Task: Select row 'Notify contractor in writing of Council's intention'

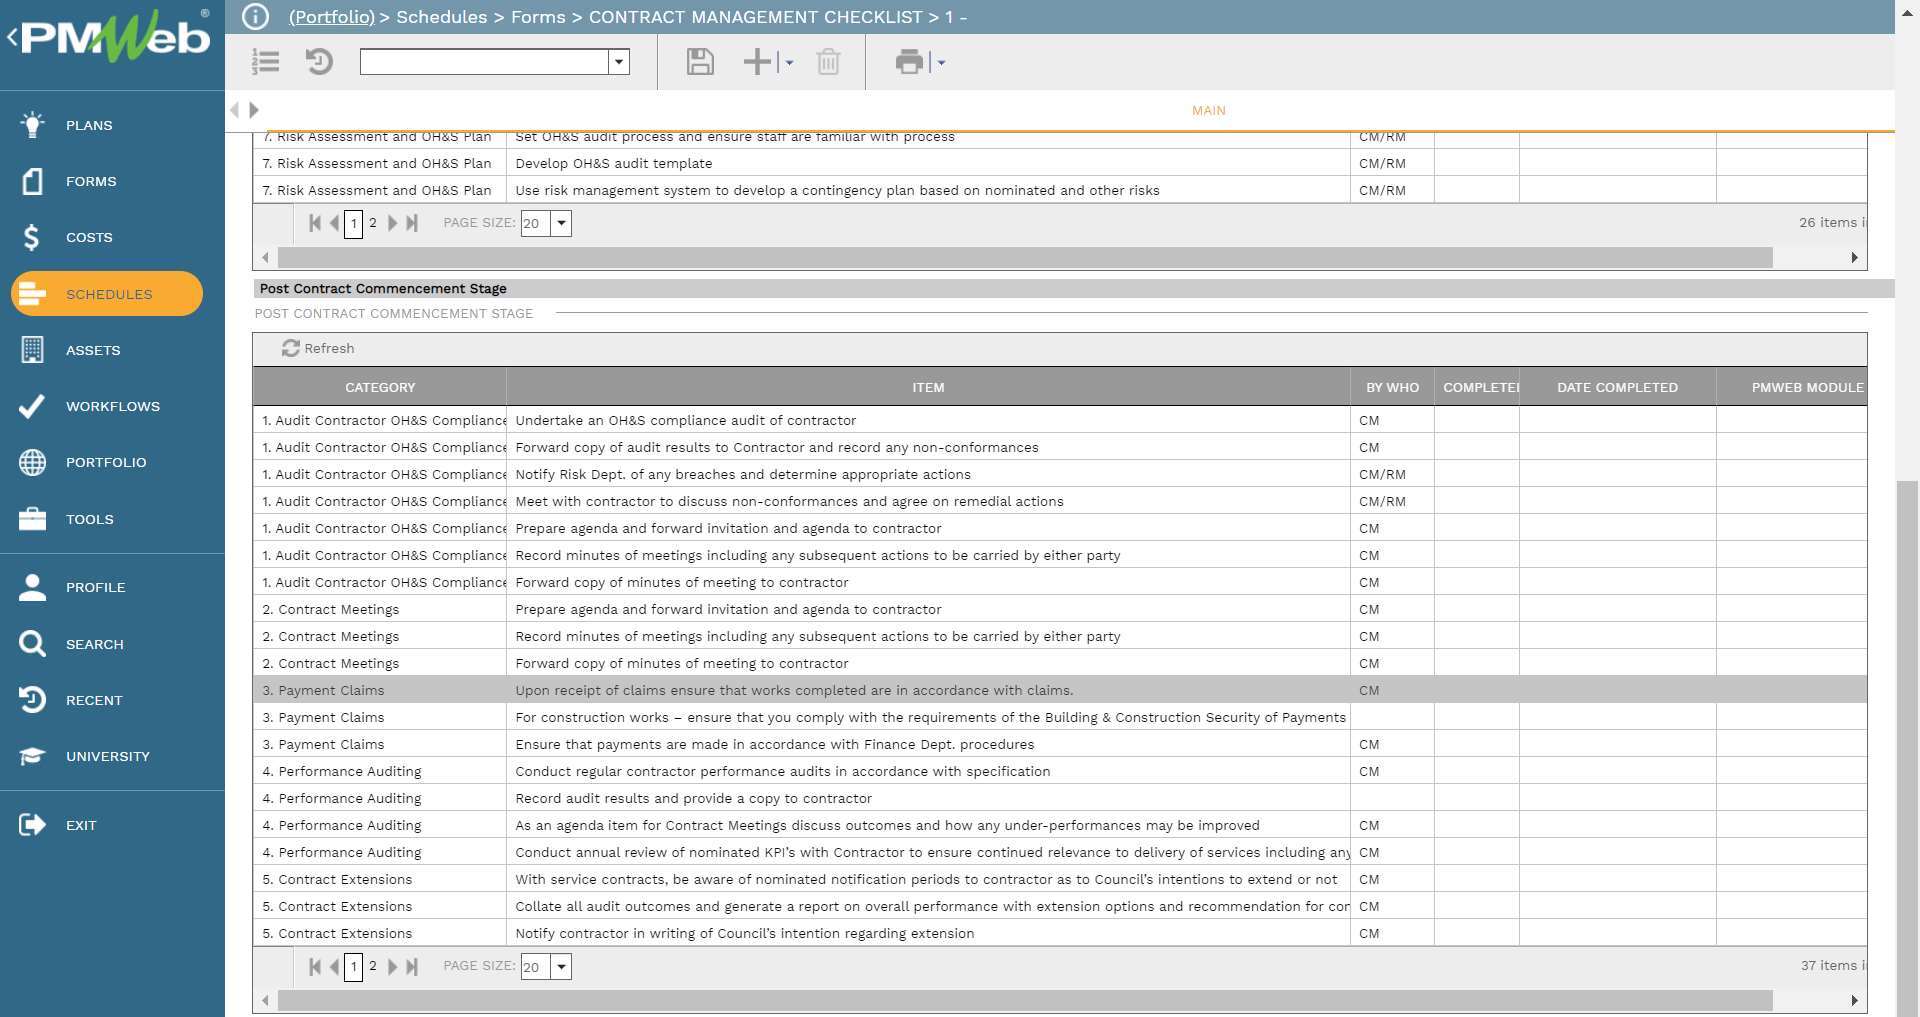Action: pos(1060,933)
